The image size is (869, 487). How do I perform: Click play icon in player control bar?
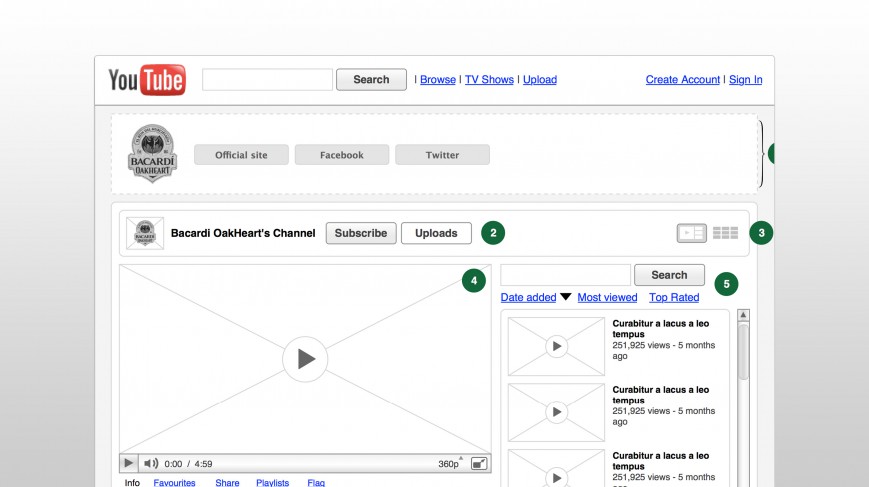[x=129, y=463]
